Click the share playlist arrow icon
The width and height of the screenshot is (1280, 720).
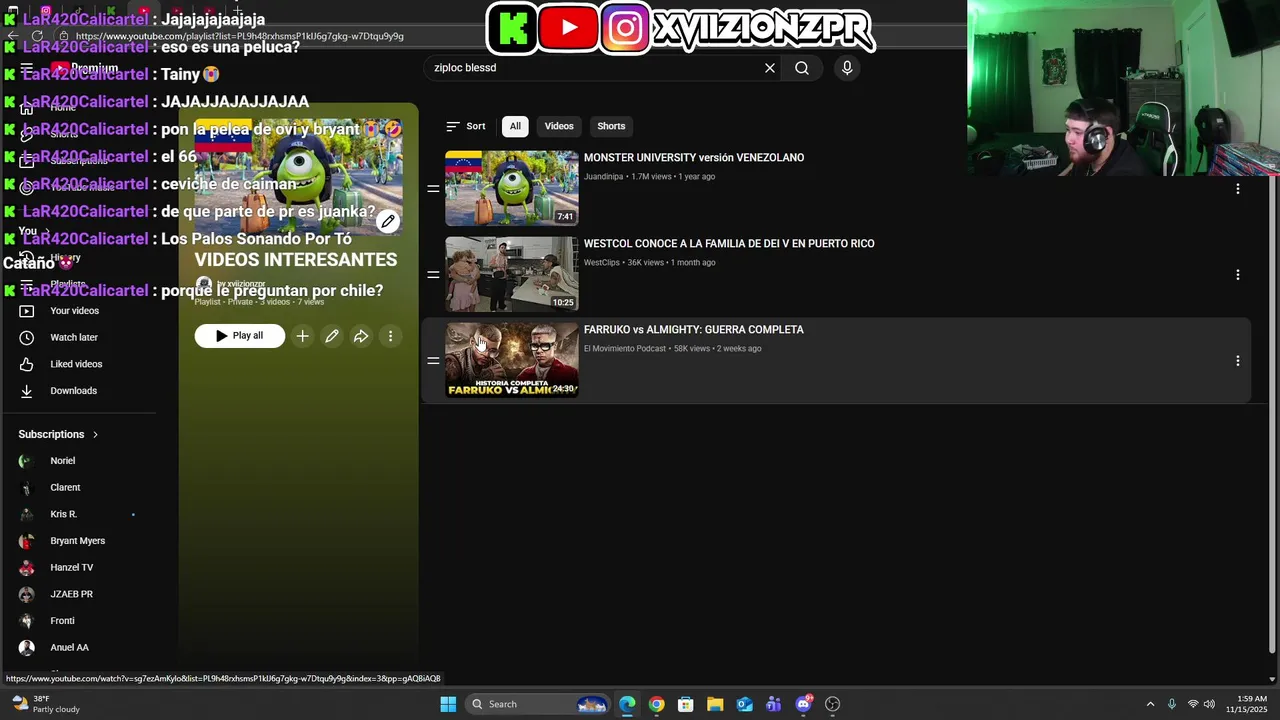[361, 336]
